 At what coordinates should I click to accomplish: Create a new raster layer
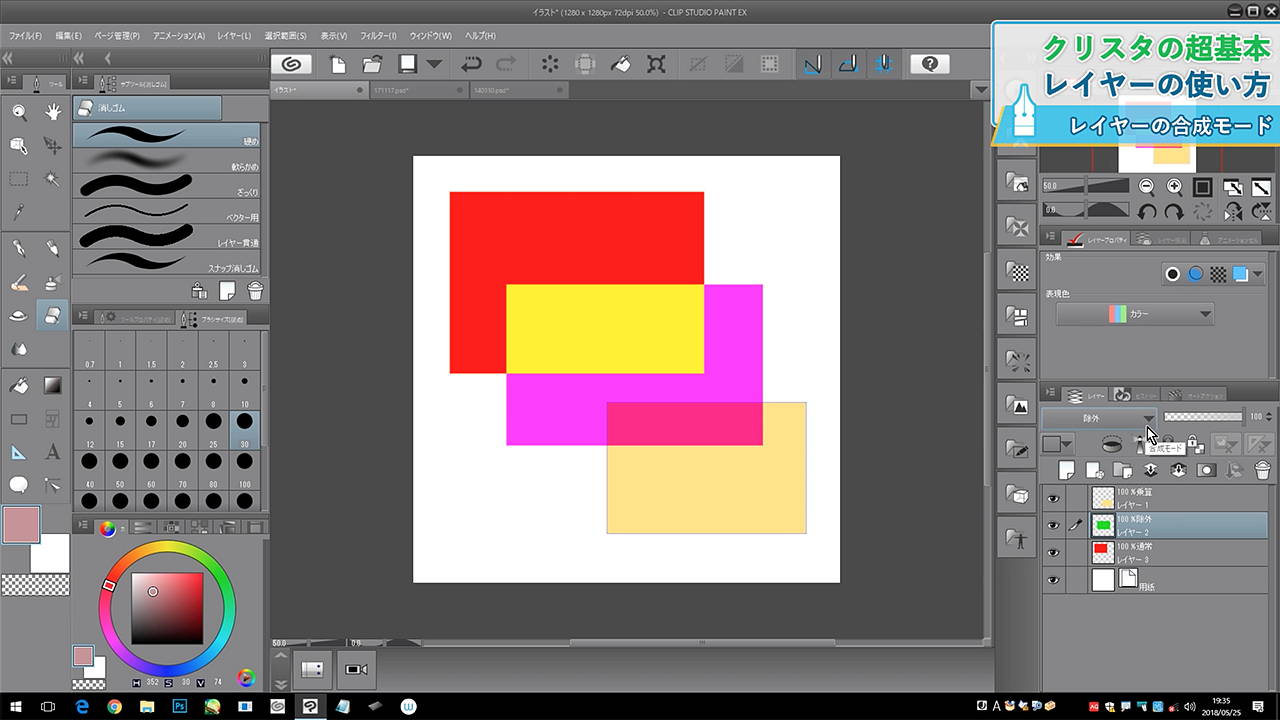tap(1066, 469)
